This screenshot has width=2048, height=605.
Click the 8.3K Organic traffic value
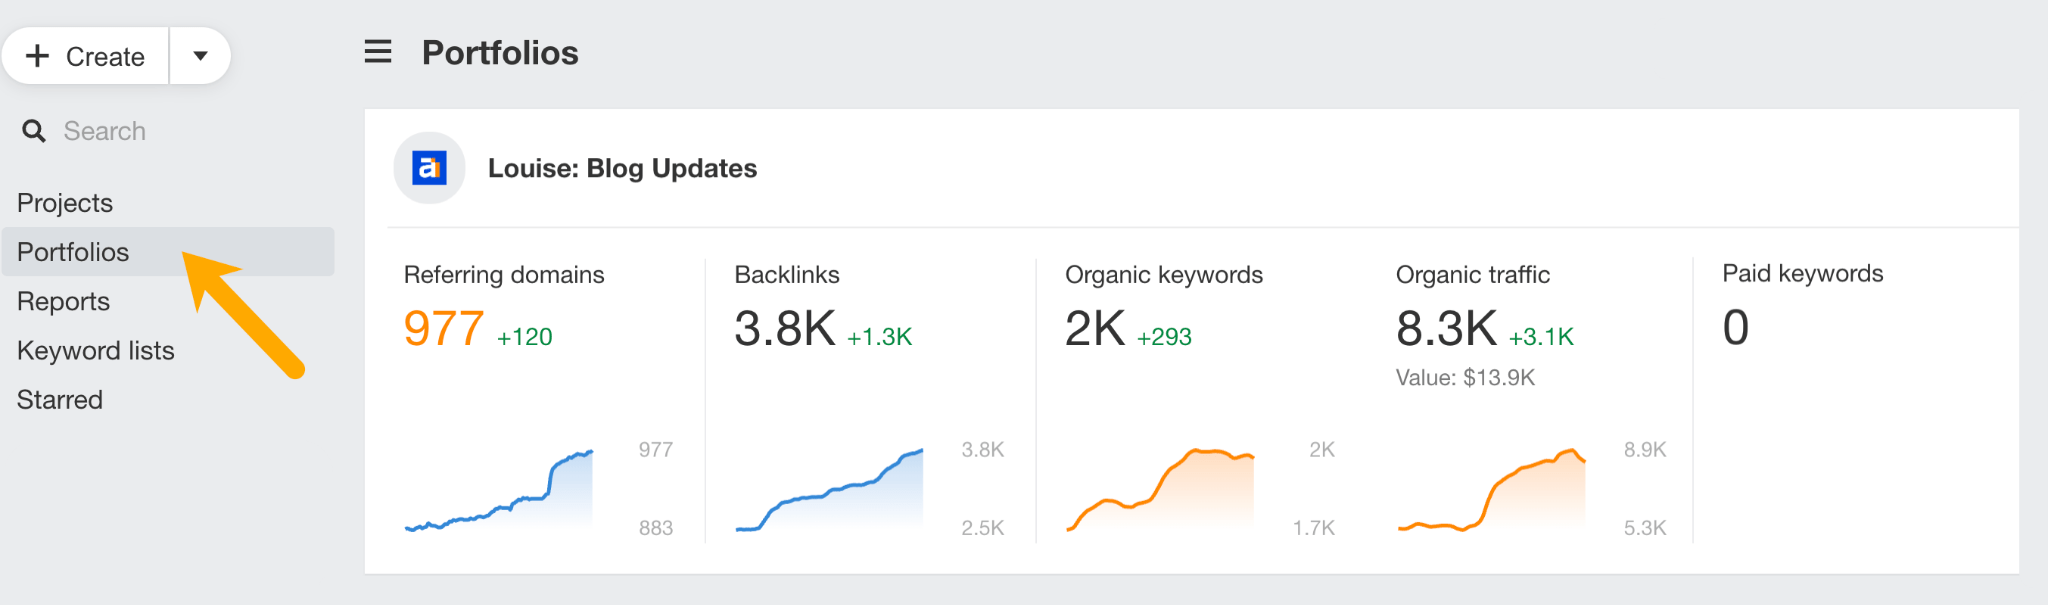pos(1446,329)
